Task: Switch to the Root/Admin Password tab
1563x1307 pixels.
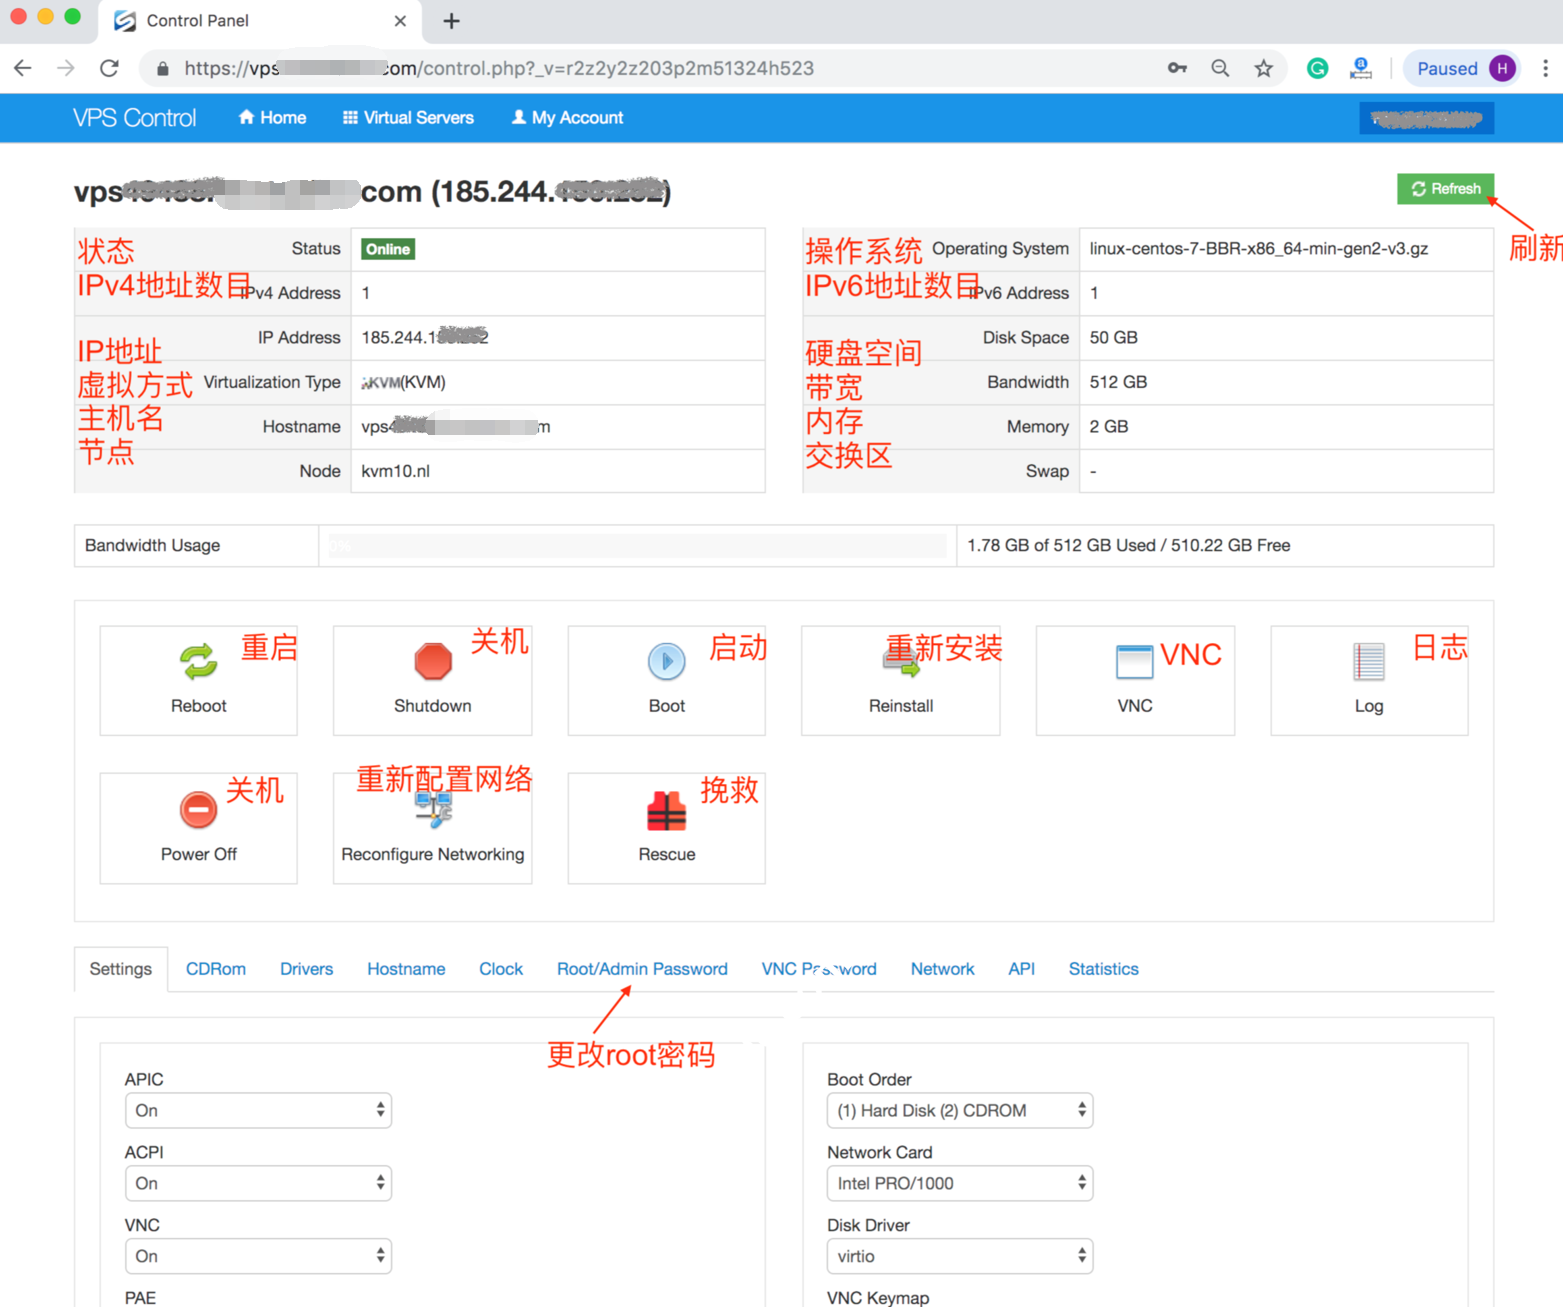Action: tap(642, 968)
